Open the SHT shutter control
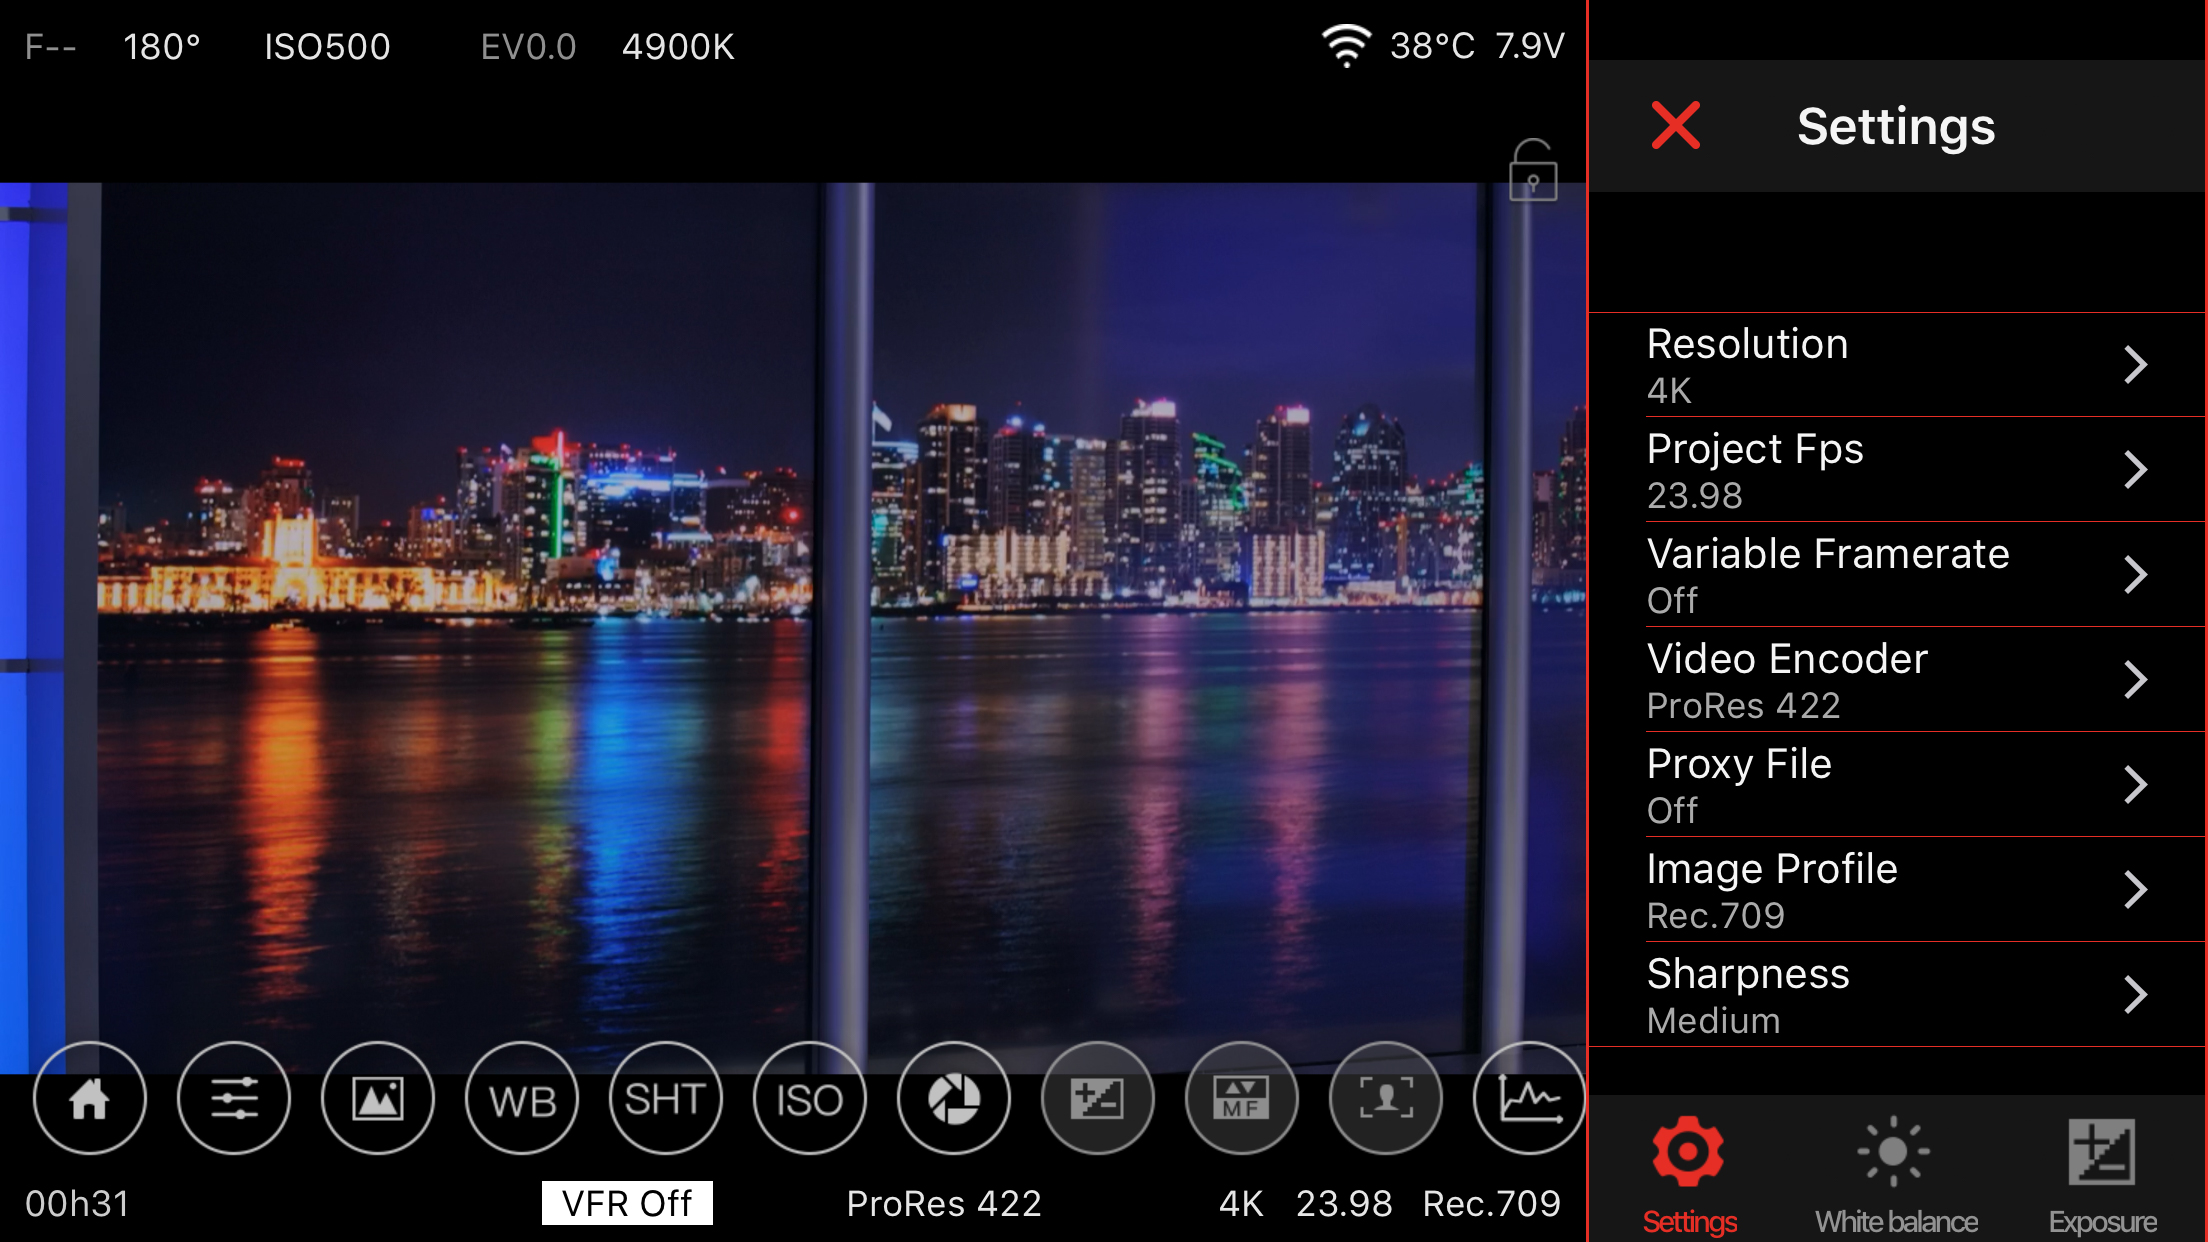2208x1242 pixels. click(665, 1098)
